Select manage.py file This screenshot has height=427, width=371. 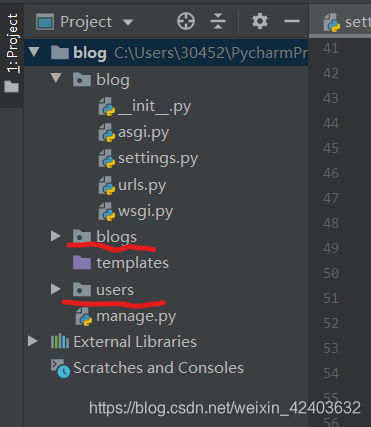point(166,316)
